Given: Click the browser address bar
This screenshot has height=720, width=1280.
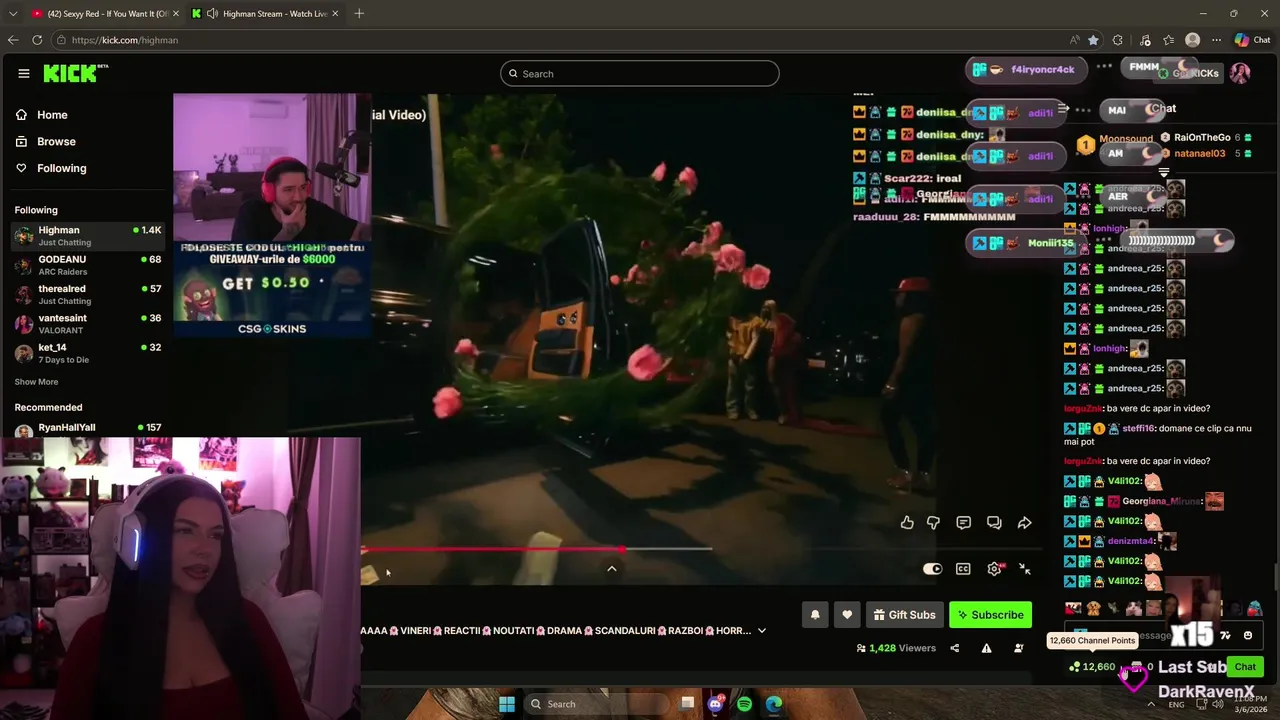Looking at the screenshot, I should coord(560,40).
